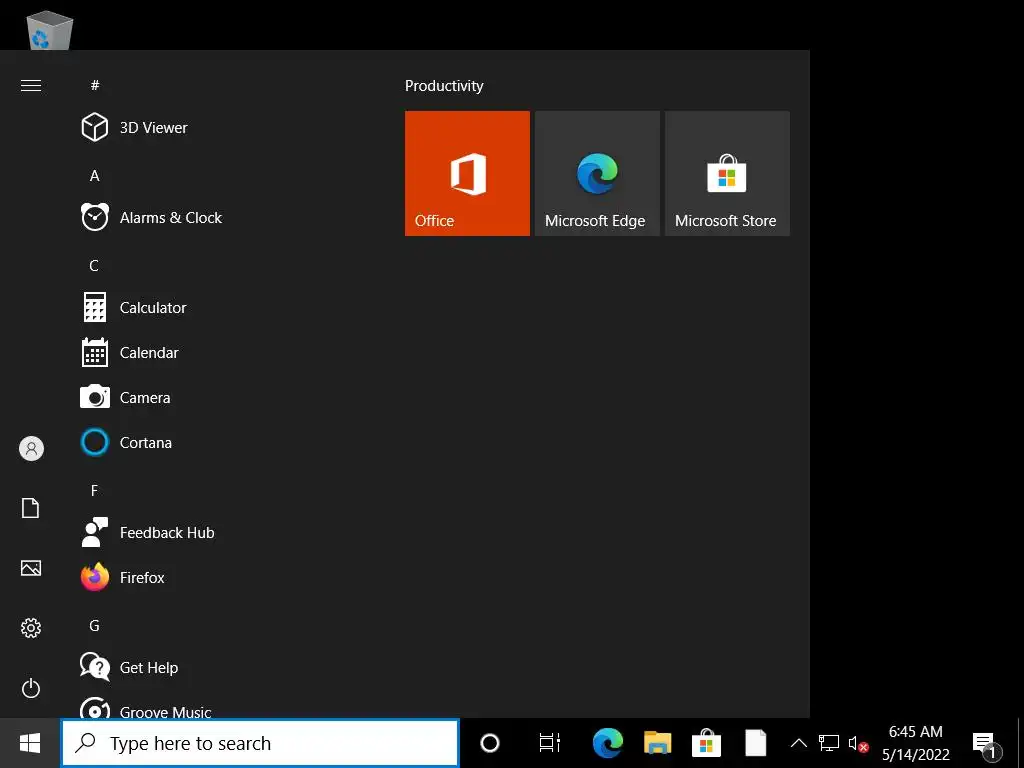Open Settings gear in Start sidebar
This screenshot has height=768, width=1024.
pyautogui.click(x=31, y=628)
